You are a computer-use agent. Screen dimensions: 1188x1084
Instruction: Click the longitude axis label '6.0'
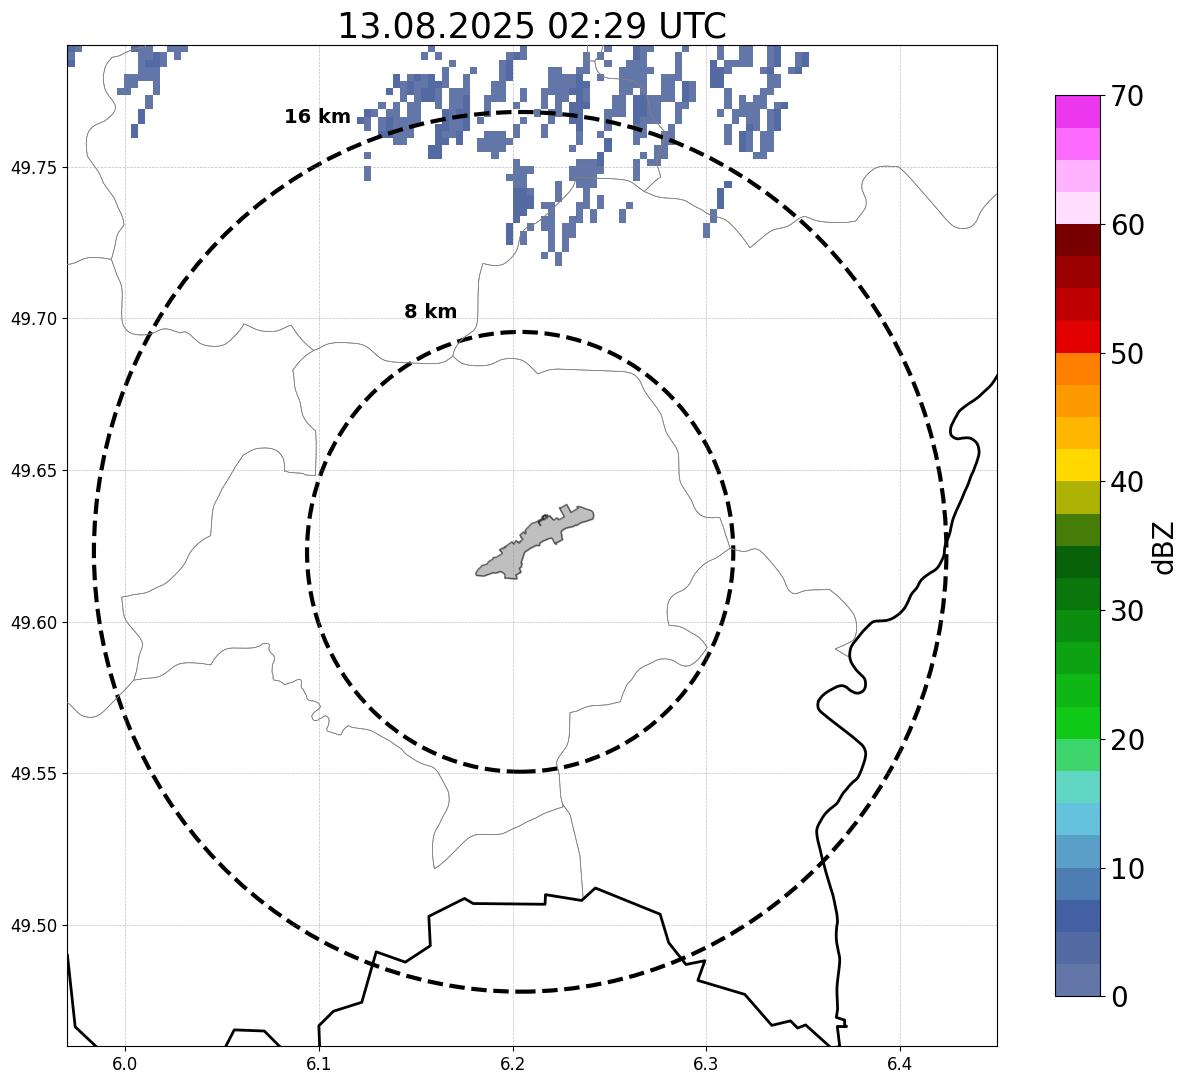pos(125,1064)
